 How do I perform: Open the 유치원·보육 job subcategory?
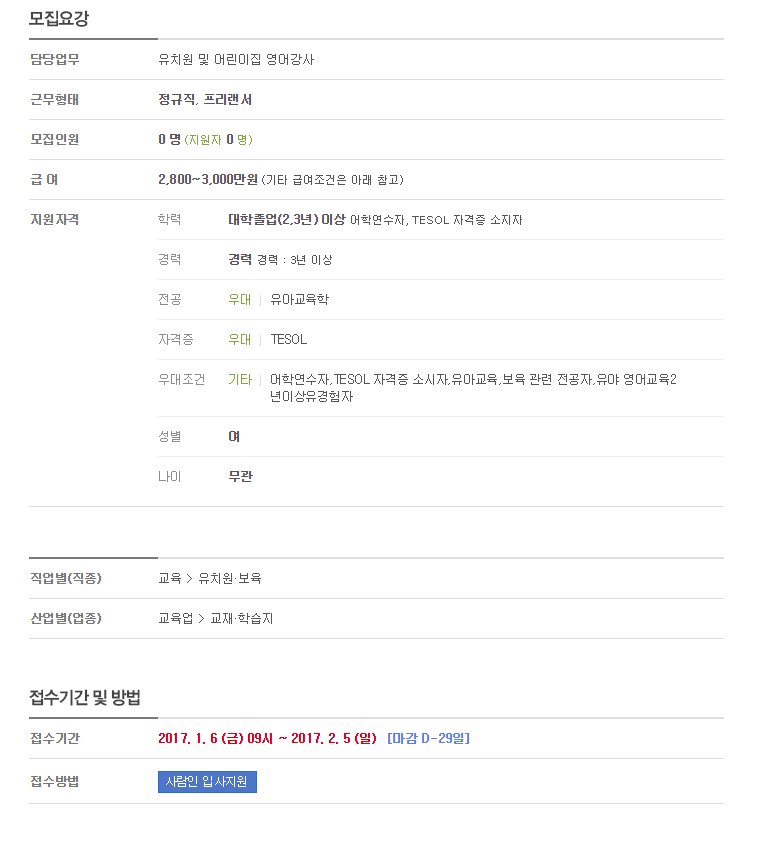230,578
